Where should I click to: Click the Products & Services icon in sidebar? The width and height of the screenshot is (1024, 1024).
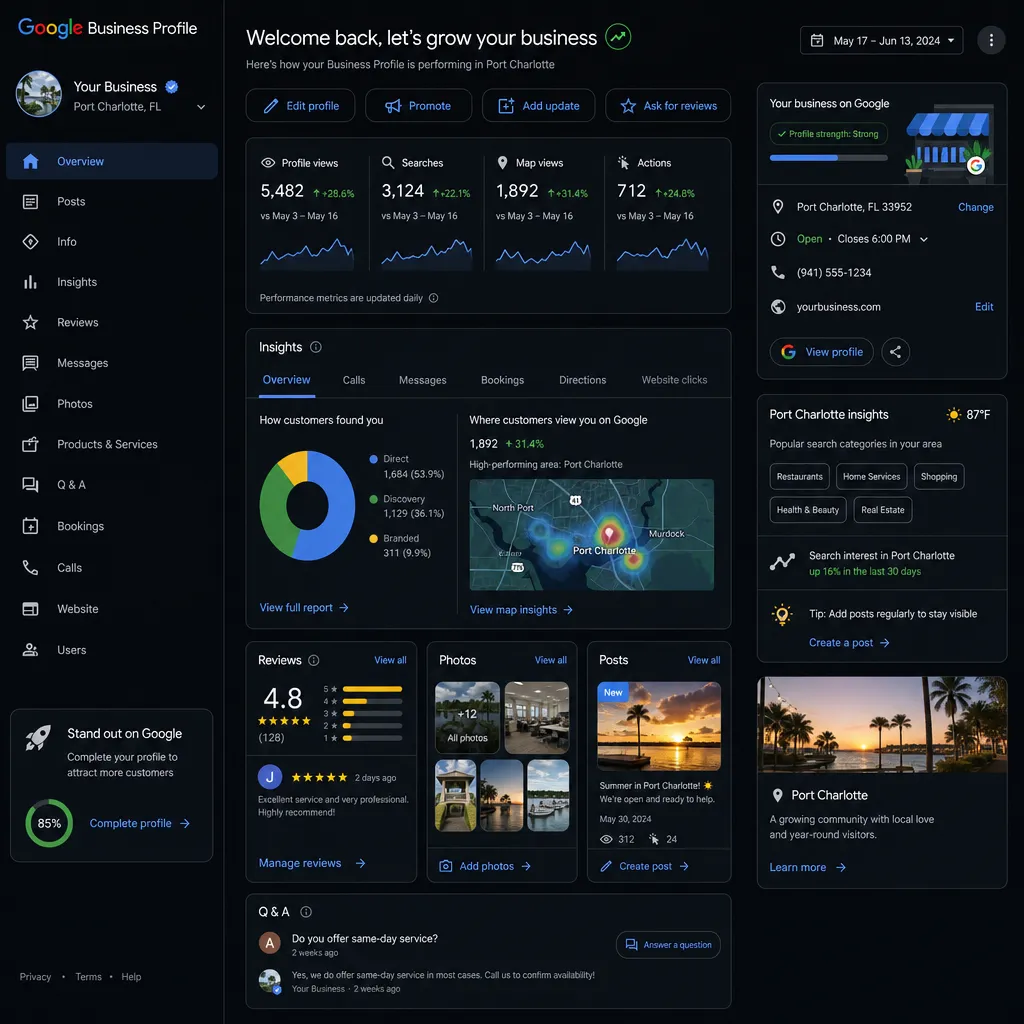point(31,444)
